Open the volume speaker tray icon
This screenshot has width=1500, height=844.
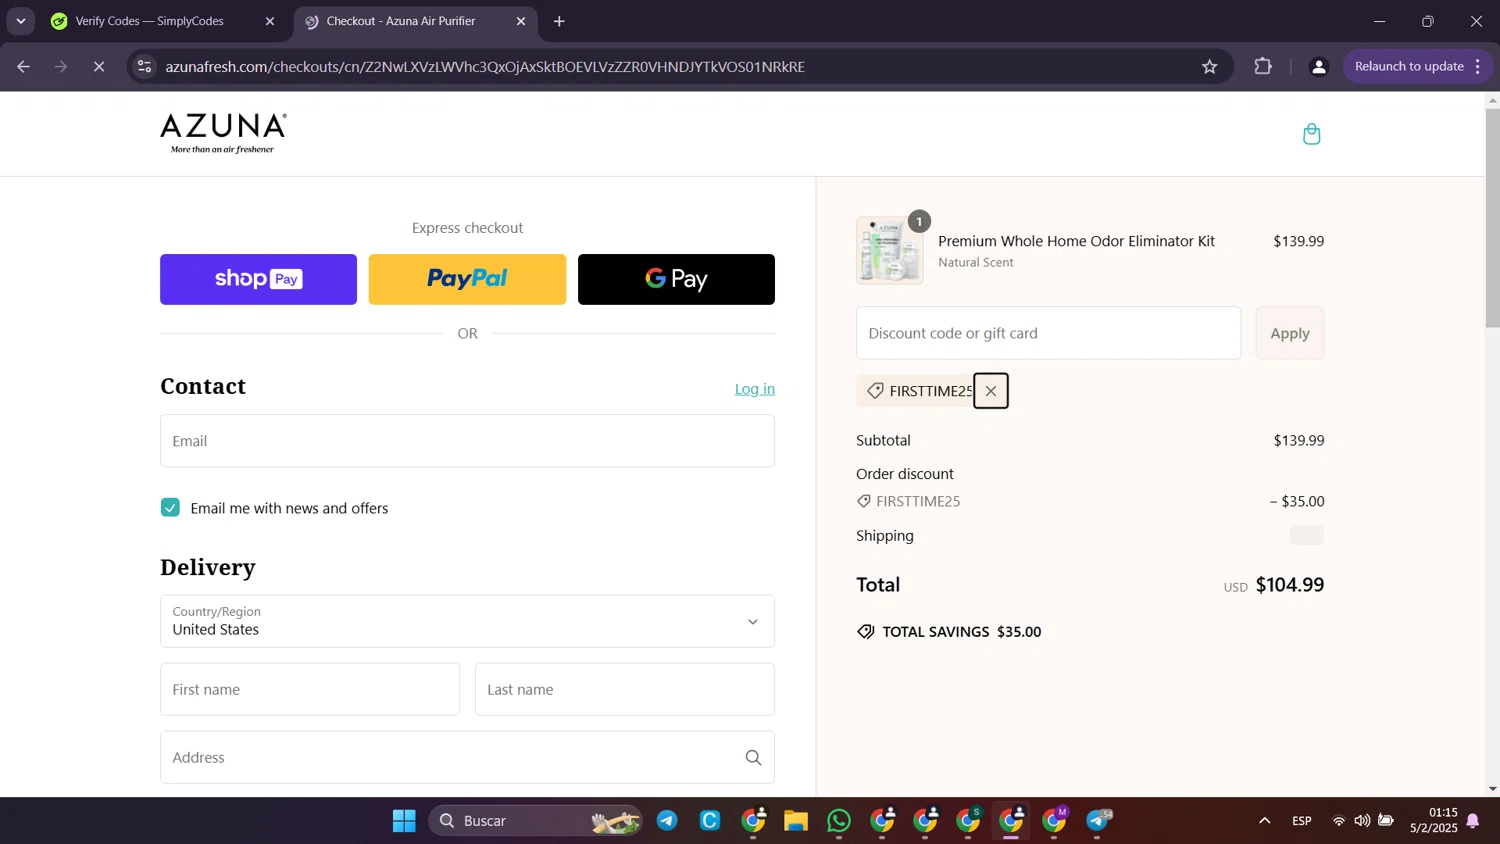(1362, 821)
